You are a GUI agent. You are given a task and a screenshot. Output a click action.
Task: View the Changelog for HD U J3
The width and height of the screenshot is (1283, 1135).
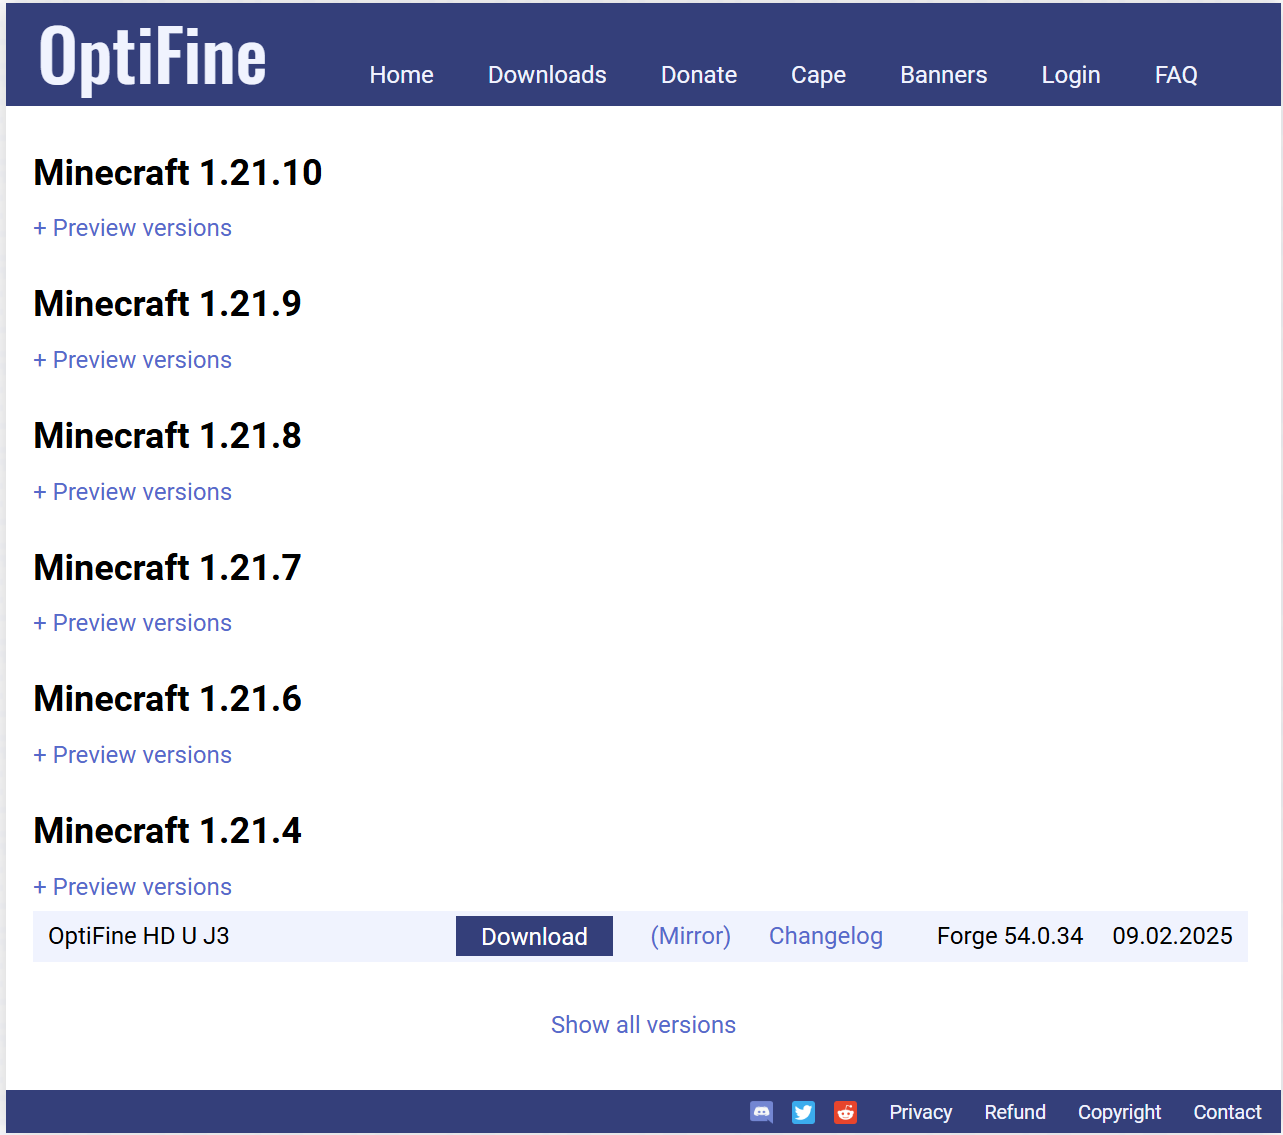pos(826,936)
